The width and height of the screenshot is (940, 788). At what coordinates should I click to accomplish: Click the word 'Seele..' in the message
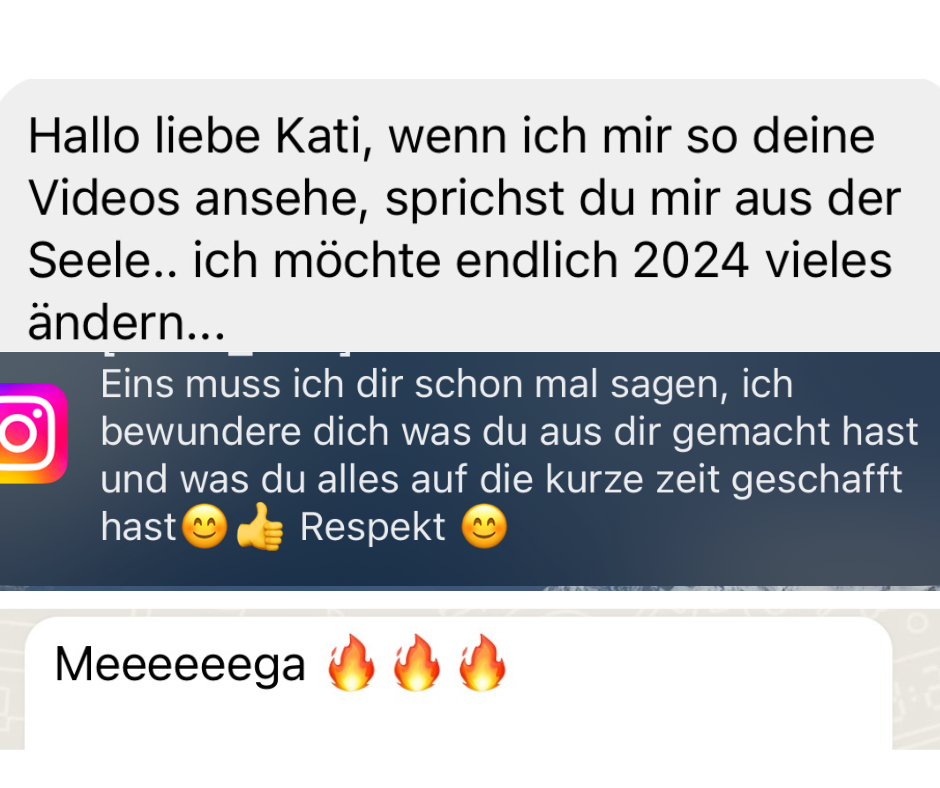pos(103,261)
